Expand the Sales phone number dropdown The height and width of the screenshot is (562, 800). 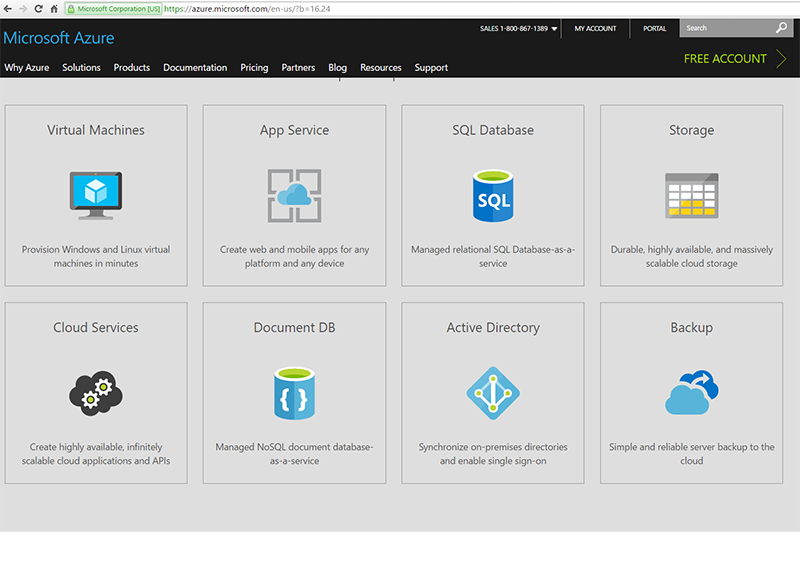click(554, 29)
